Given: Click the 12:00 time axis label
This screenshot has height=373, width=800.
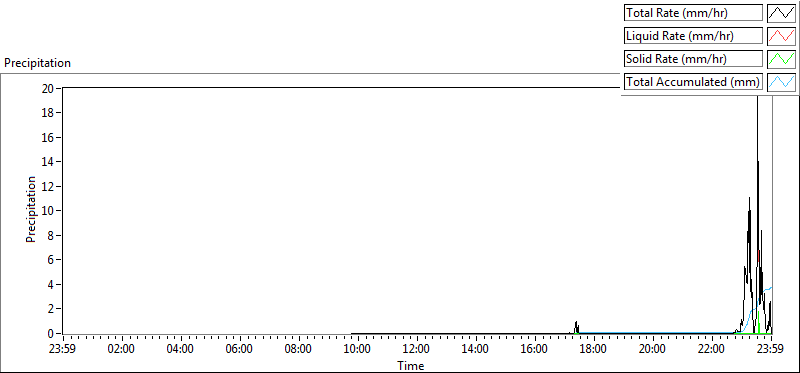Looking at the screenshot, I should coord(417,350).
